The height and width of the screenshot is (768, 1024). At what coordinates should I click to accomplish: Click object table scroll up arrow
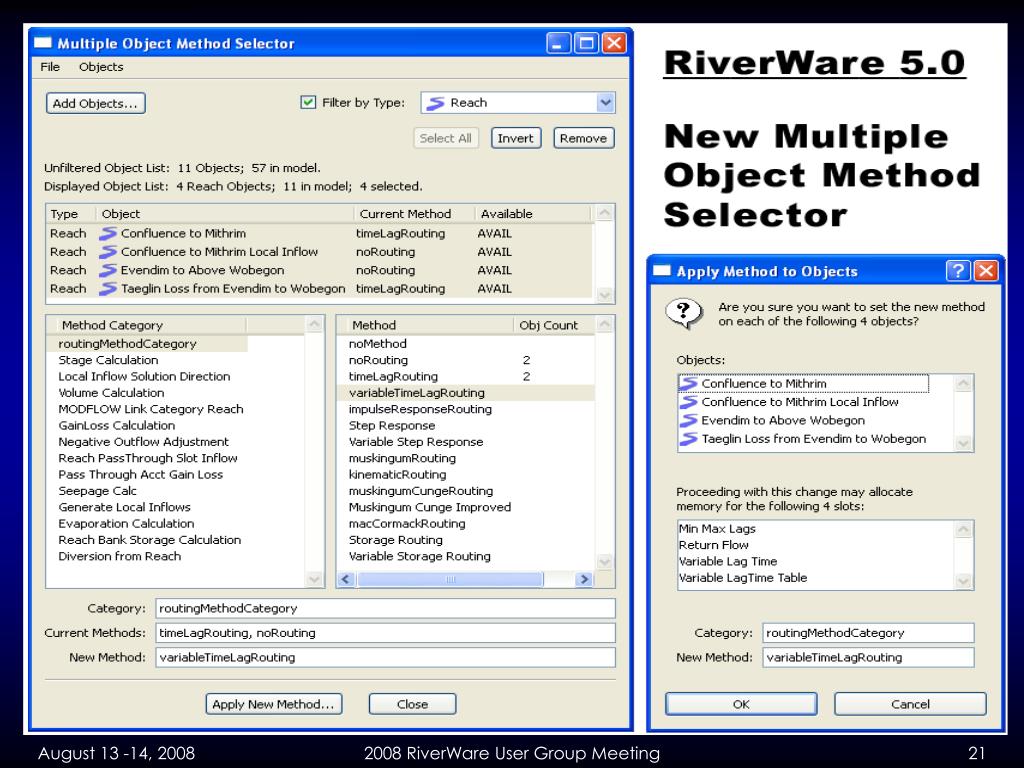tap(605, 213)
